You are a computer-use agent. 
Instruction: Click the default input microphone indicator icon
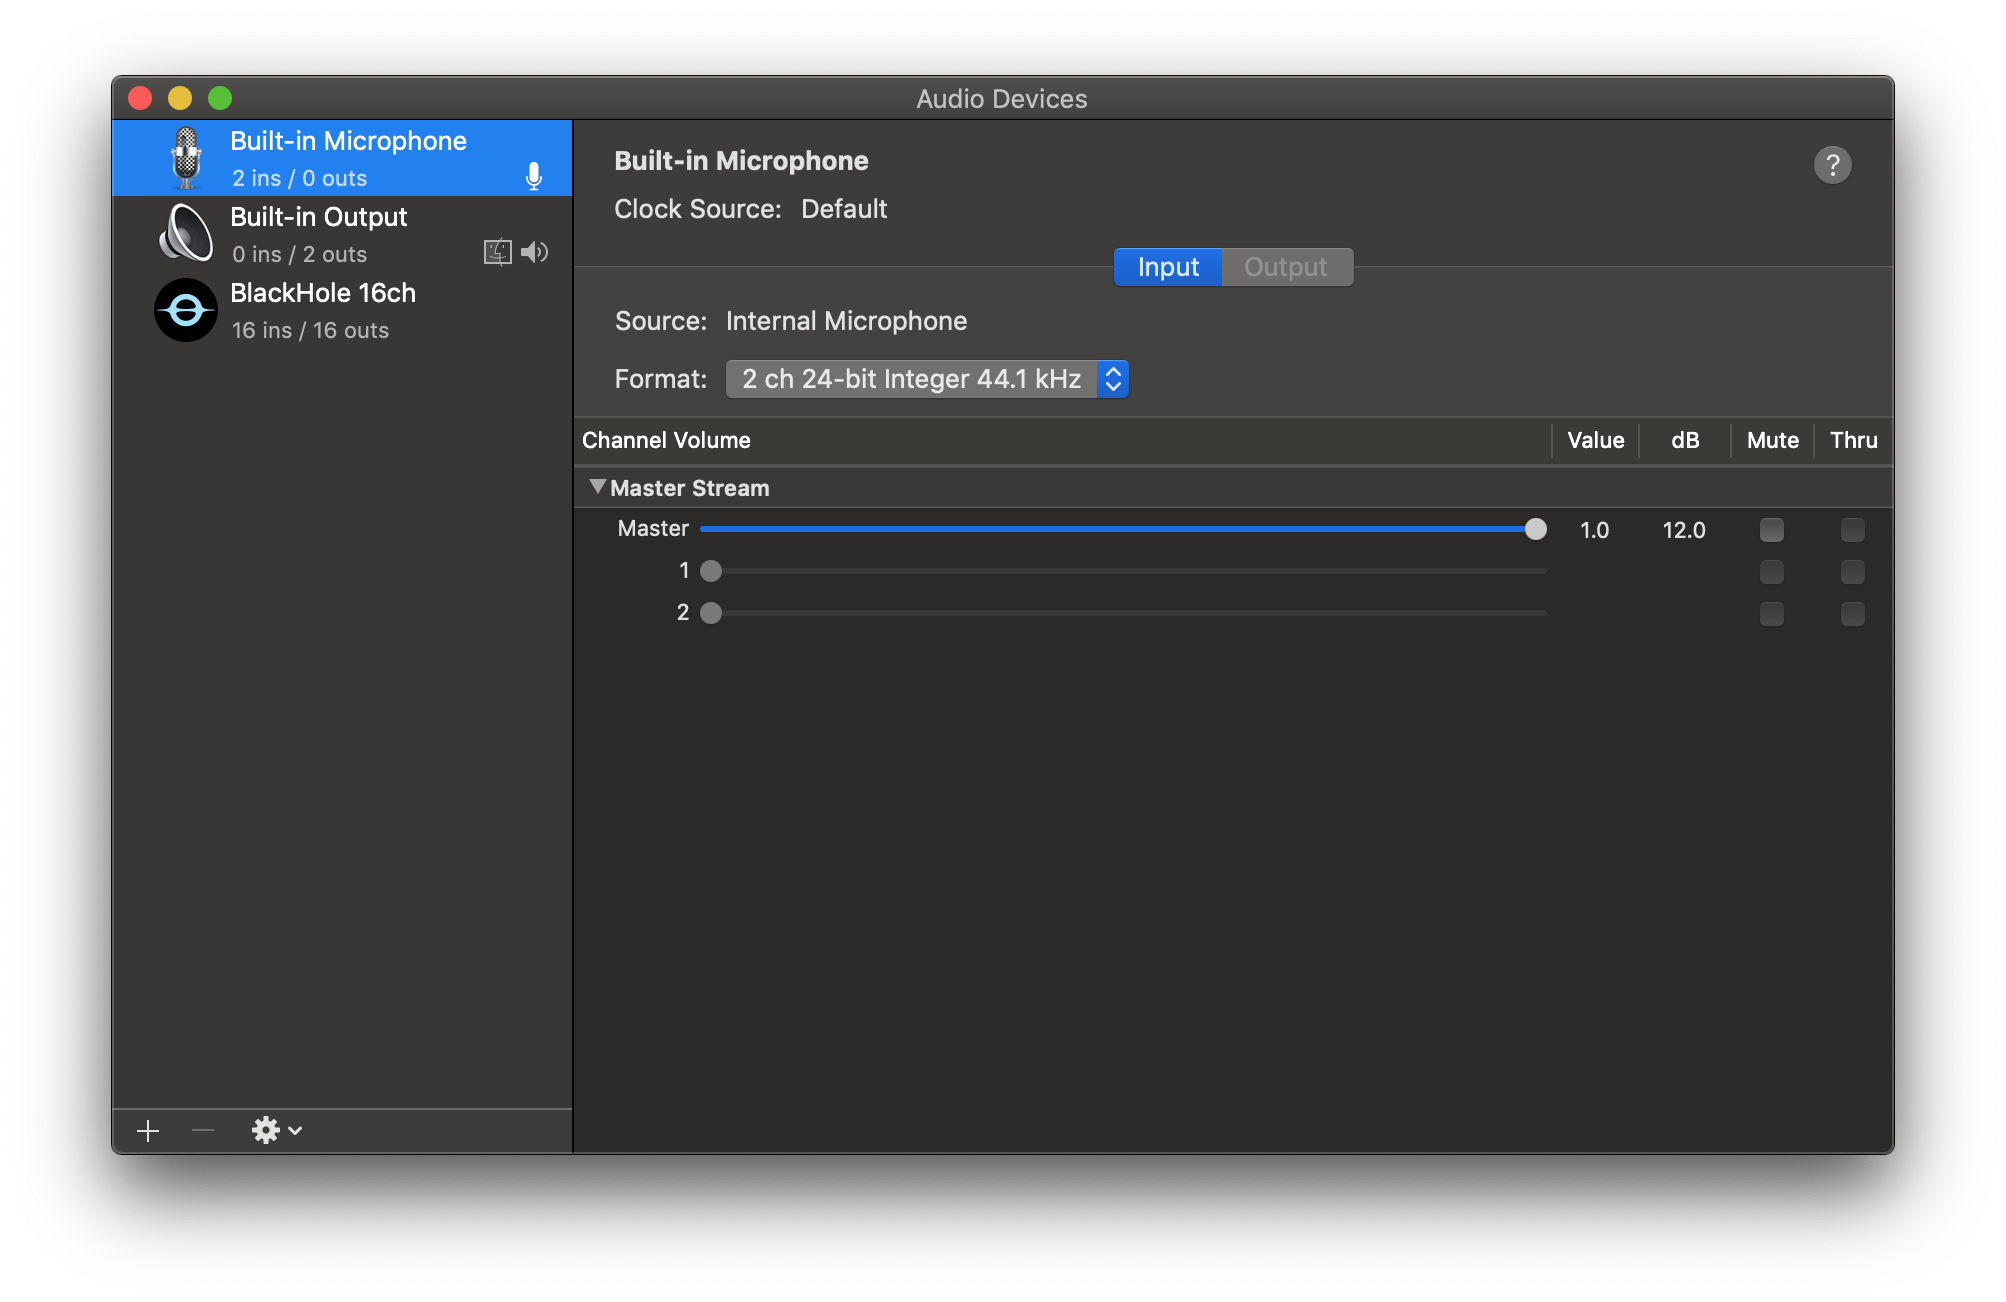534,177
